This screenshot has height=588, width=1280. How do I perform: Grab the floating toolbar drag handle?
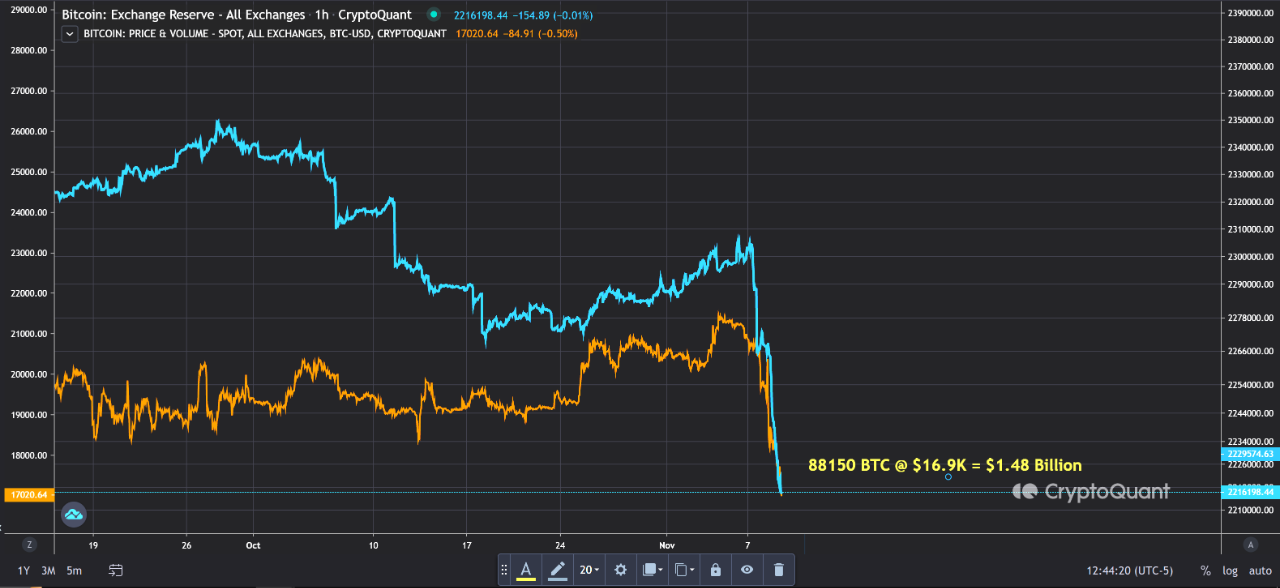[505, 570]
